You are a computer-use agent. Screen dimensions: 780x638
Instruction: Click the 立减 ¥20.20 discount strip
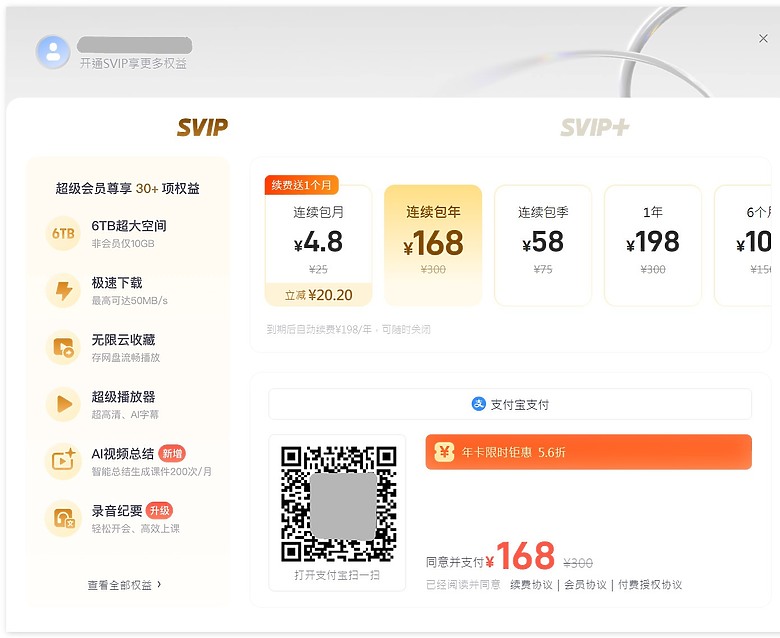click(x=318, y=295)
